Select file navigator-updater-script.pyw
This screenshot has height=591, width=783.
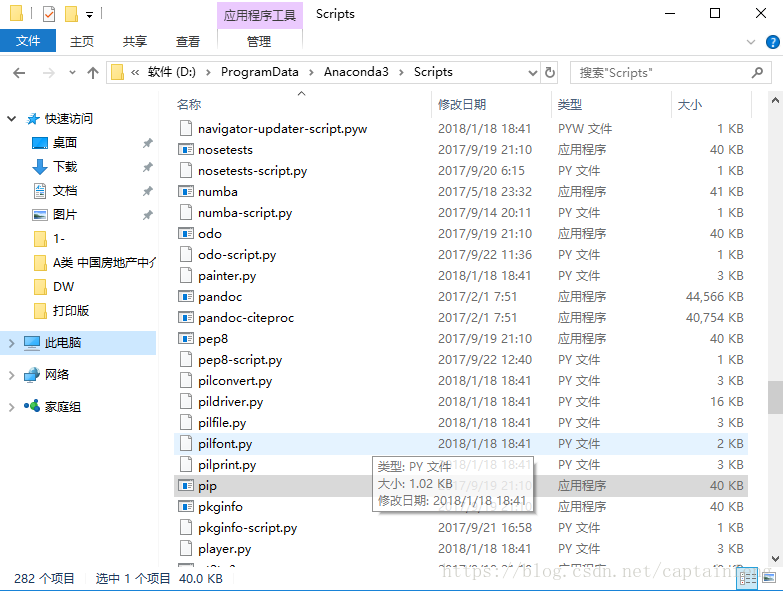click(x=283, y=129)
